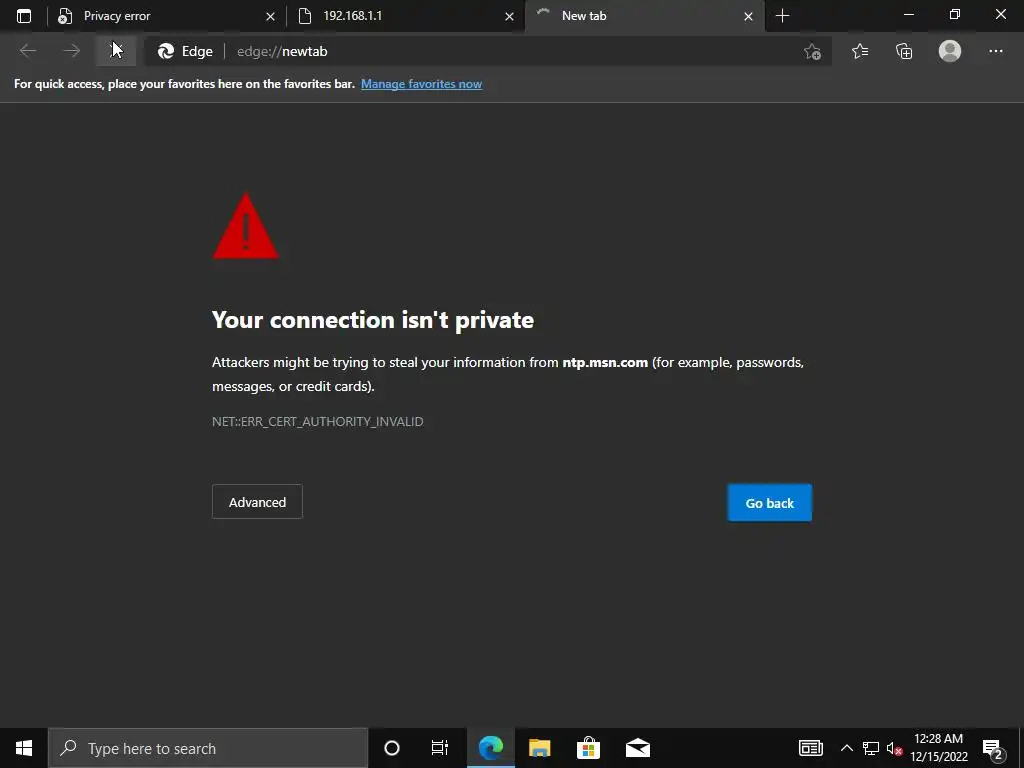
Task: Select the New tab tab
Action: pos(644,16)
